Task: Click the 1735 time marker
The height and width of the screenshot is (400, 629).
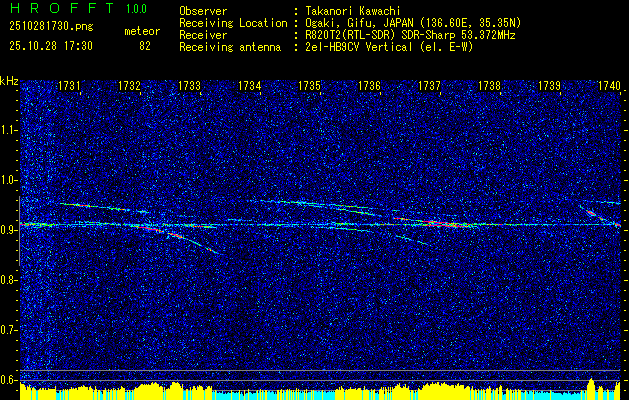Action: (309, 86)
